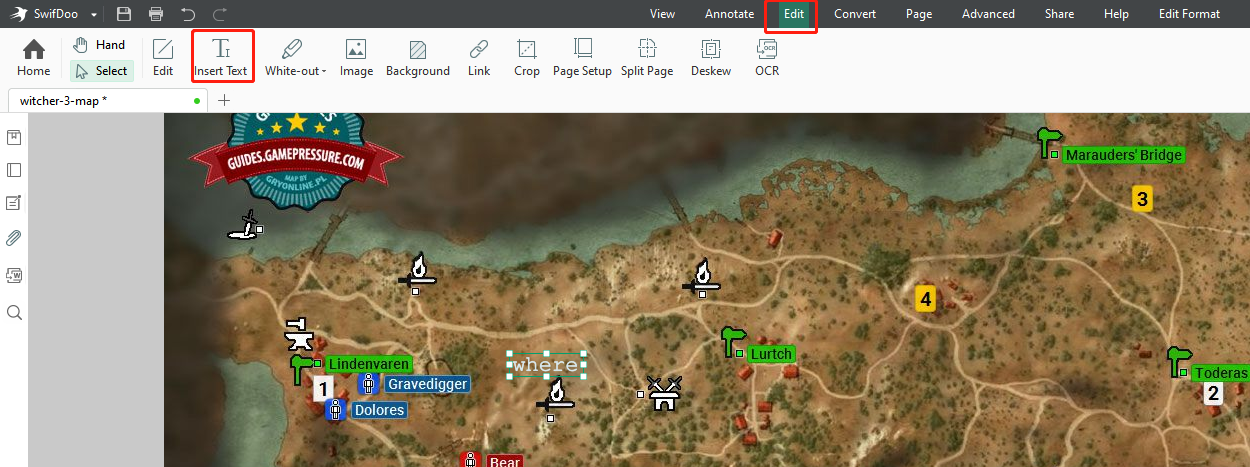1250x467 pixels.
Task: Select the Crop tool
Action: (527, 57)
